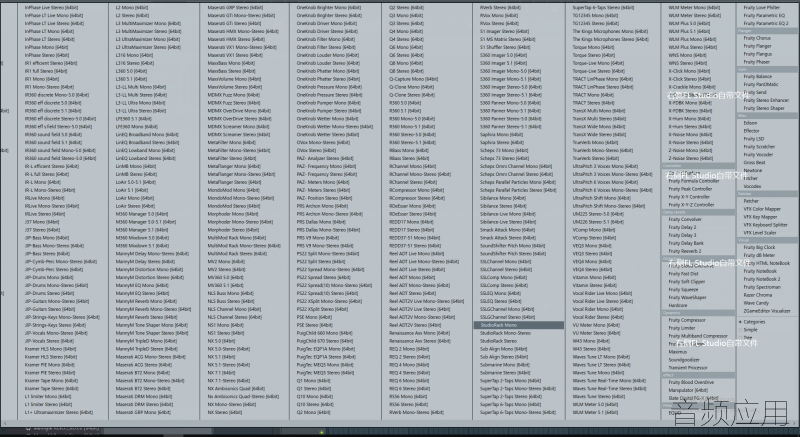800x437 pixels.
Task: Choose Fruity Parametric EQ 2
Action: tap(766, 23)
